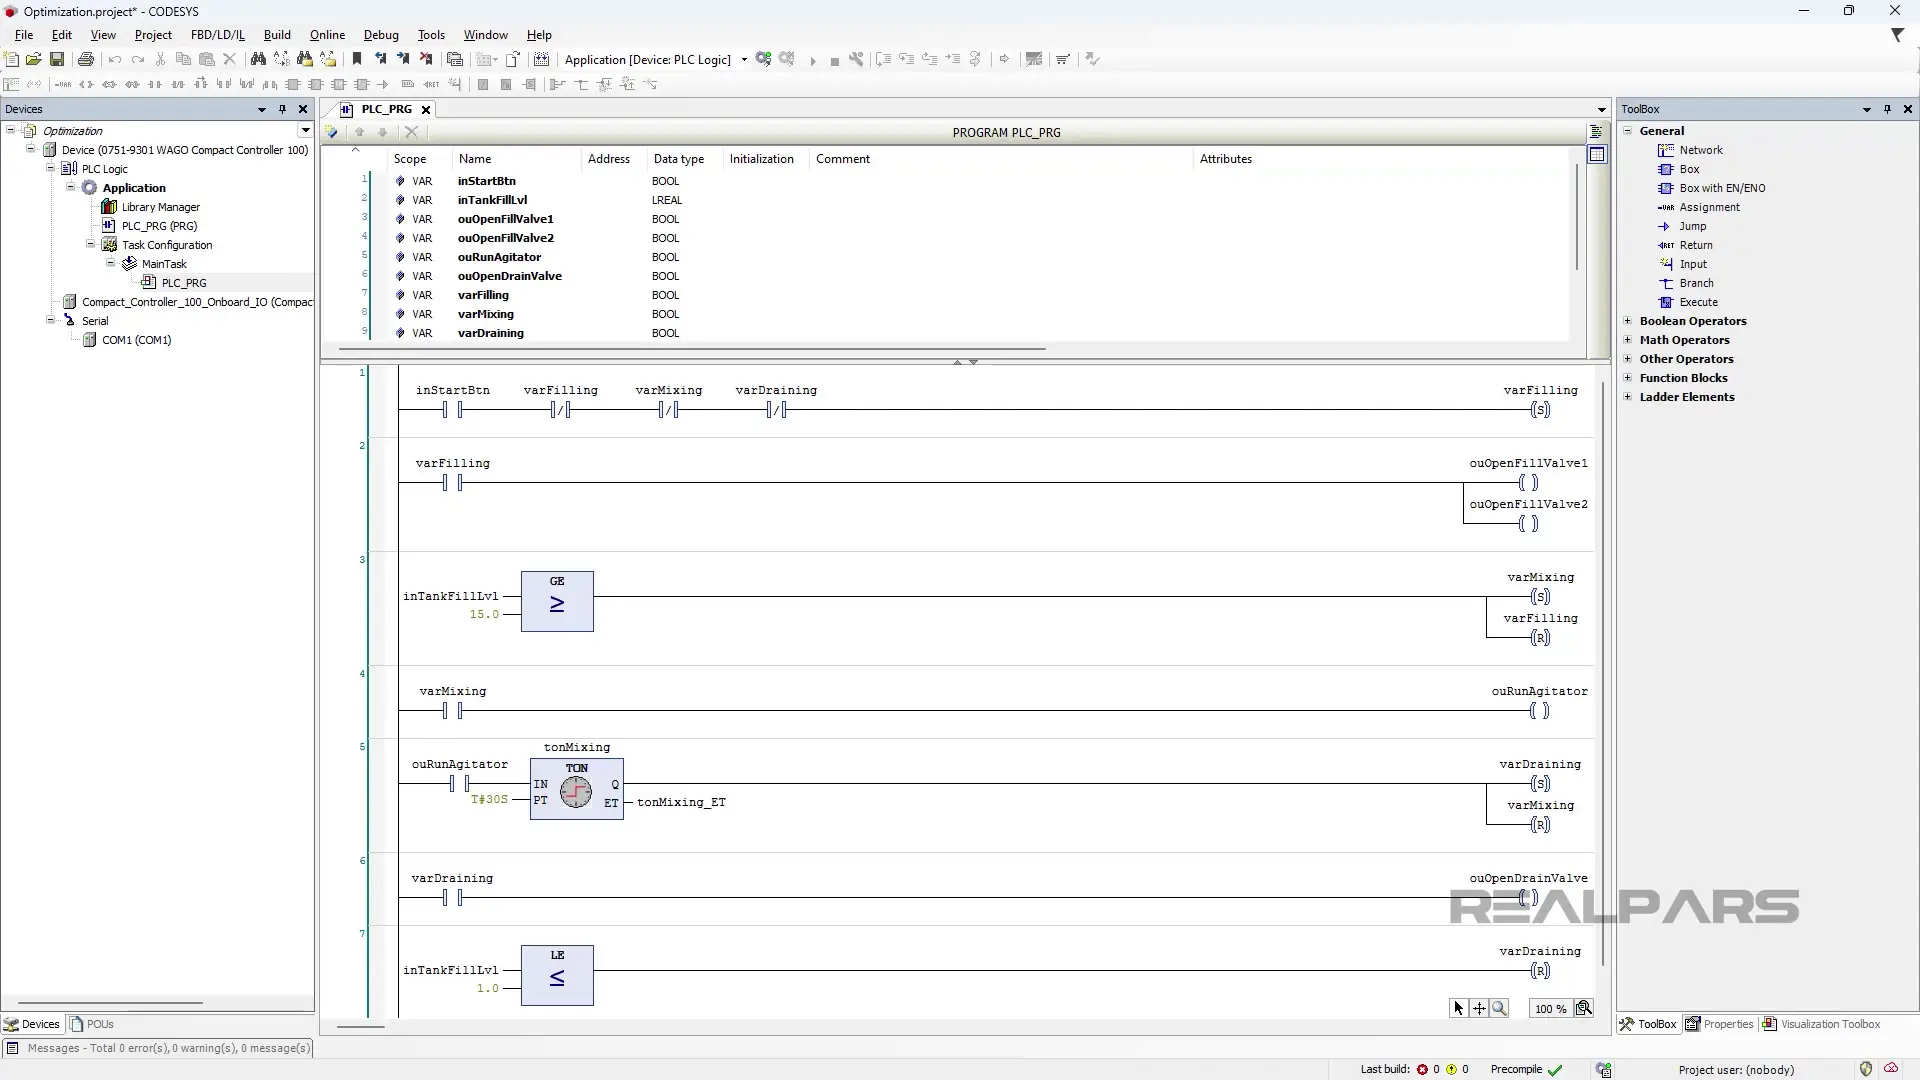
Task: Open the Library Manager
Action: pyautogui.click(x=161, y=207)
